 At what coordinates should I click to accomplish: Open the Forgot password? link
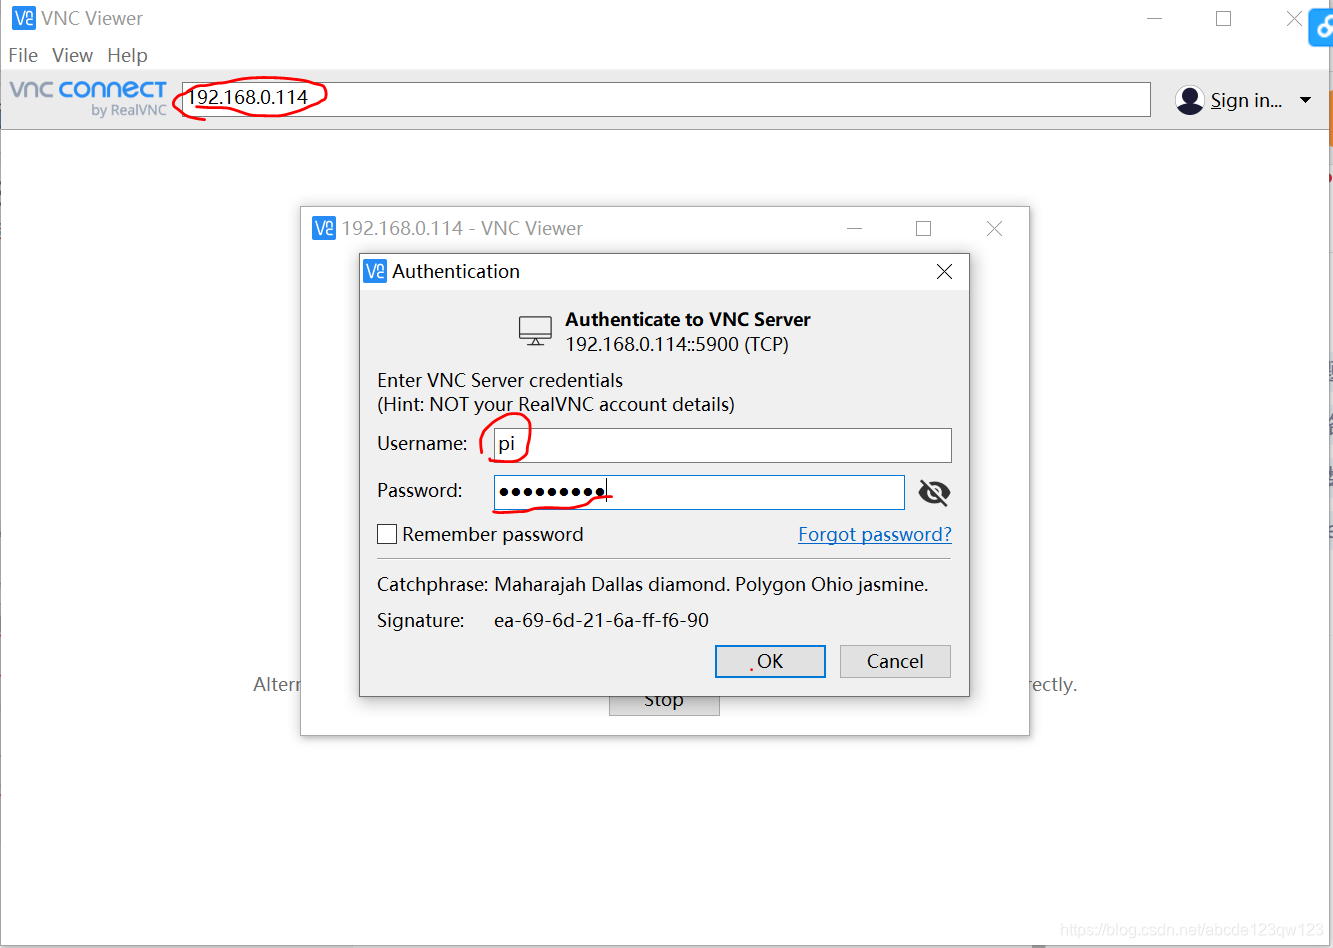[x=875, y=534]
